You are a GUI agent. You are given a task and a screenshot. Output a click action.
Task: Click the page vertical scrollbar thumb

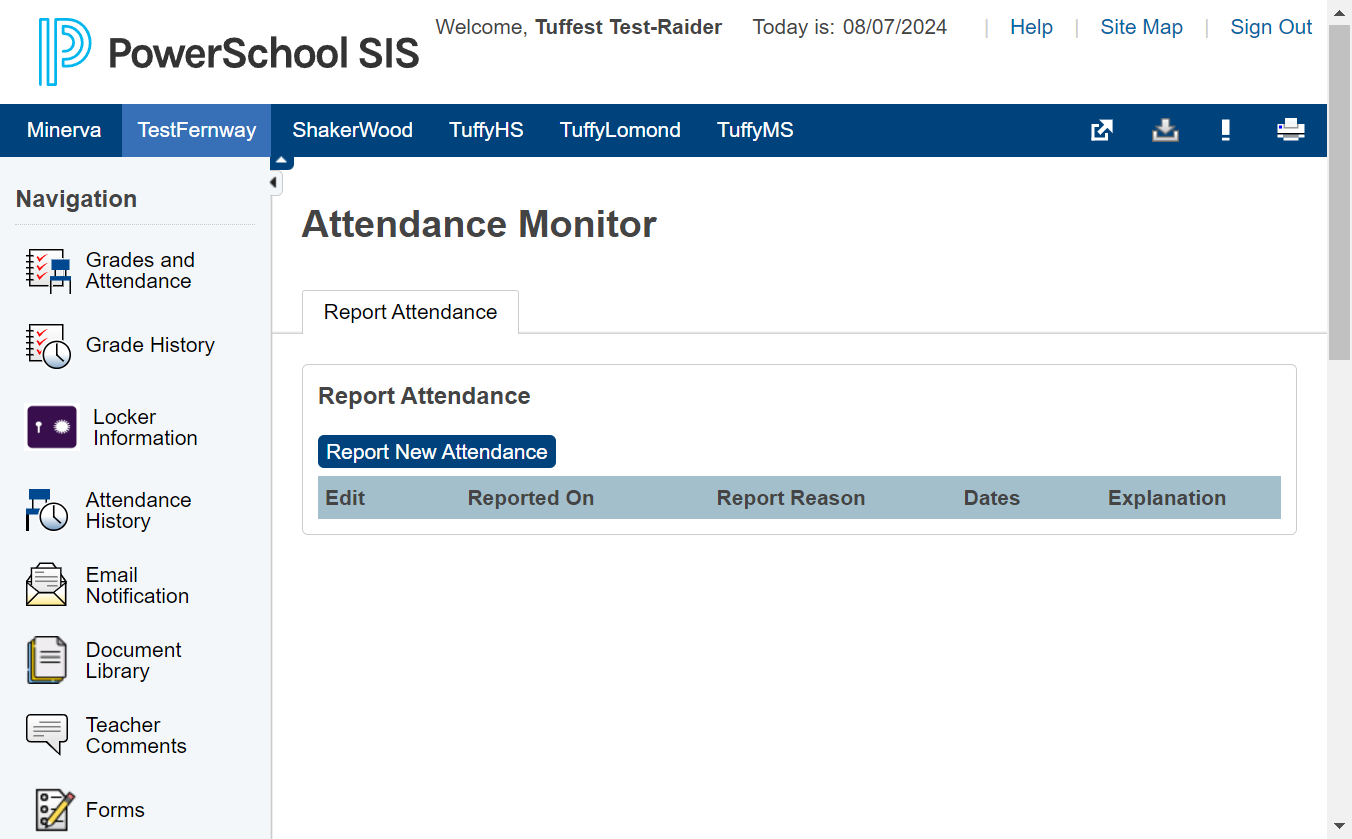pos(1340,193)
